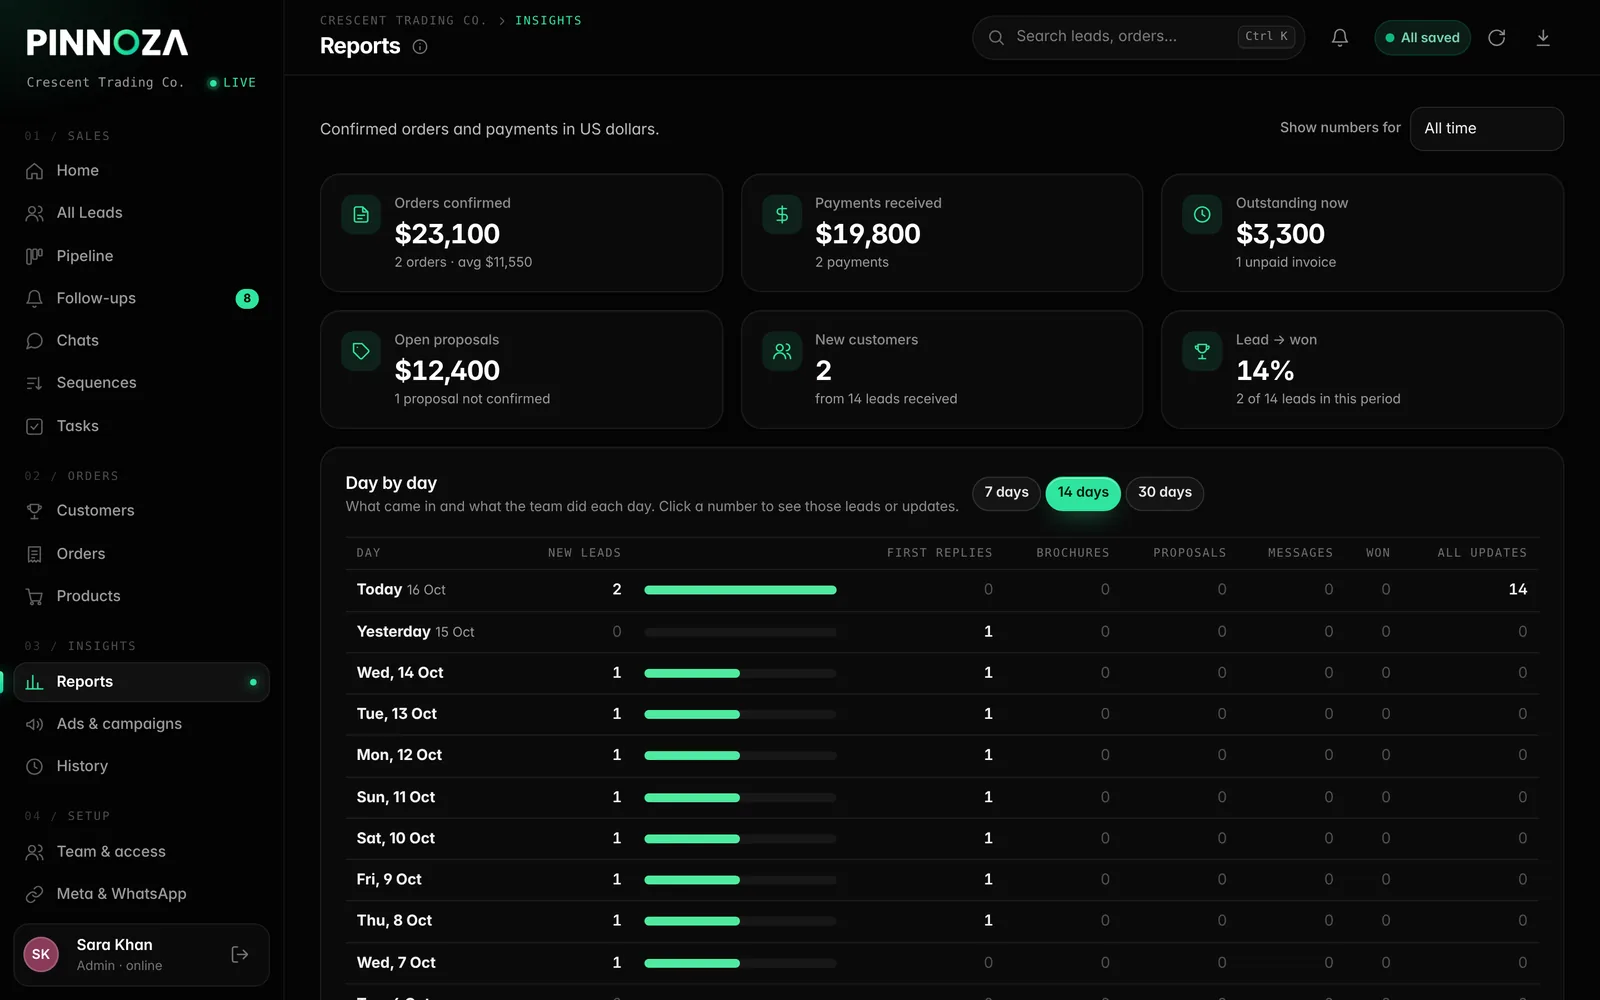Click the info icon beside Reports title

coord(420,47)
